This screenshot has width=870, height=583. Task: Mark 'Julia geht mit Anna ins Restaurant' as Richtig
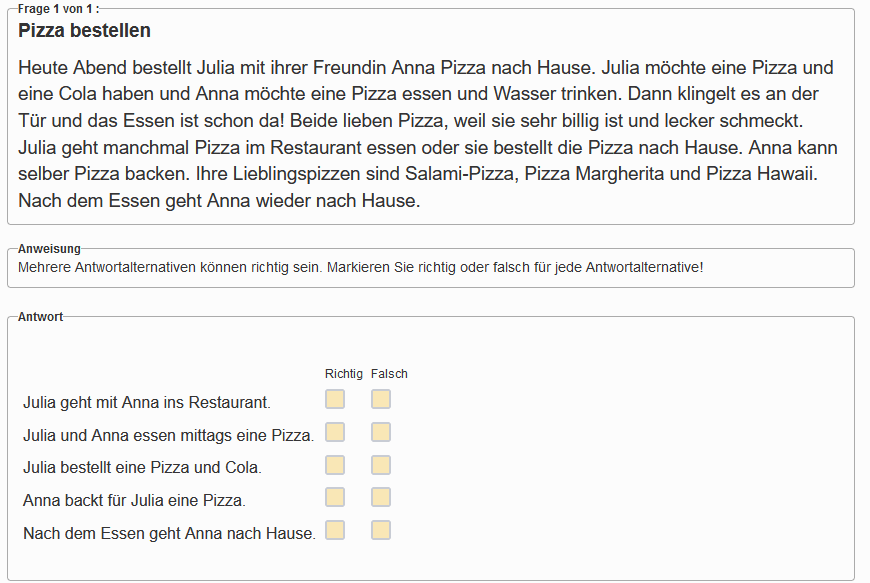(x=335, y=399)
